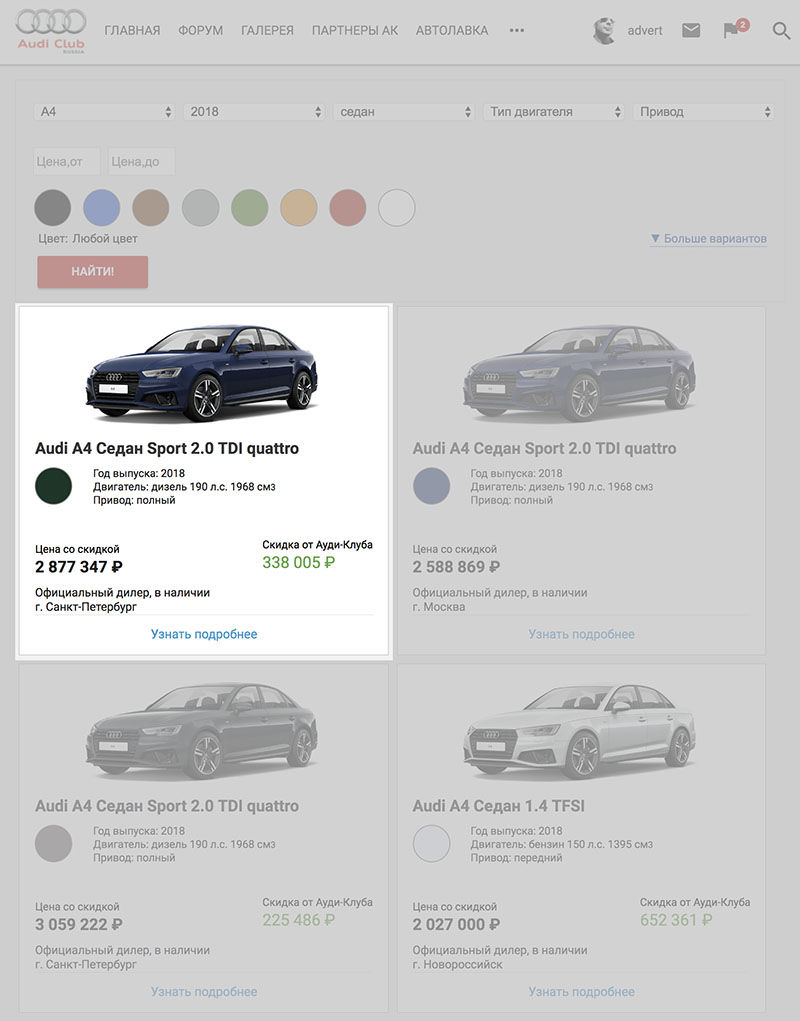Image resolution: width=800 pixels, height=1021 pixels.
Task: Open the Audi A4 Седан 1.4 TFSI title
Action: tap(499, 806)
